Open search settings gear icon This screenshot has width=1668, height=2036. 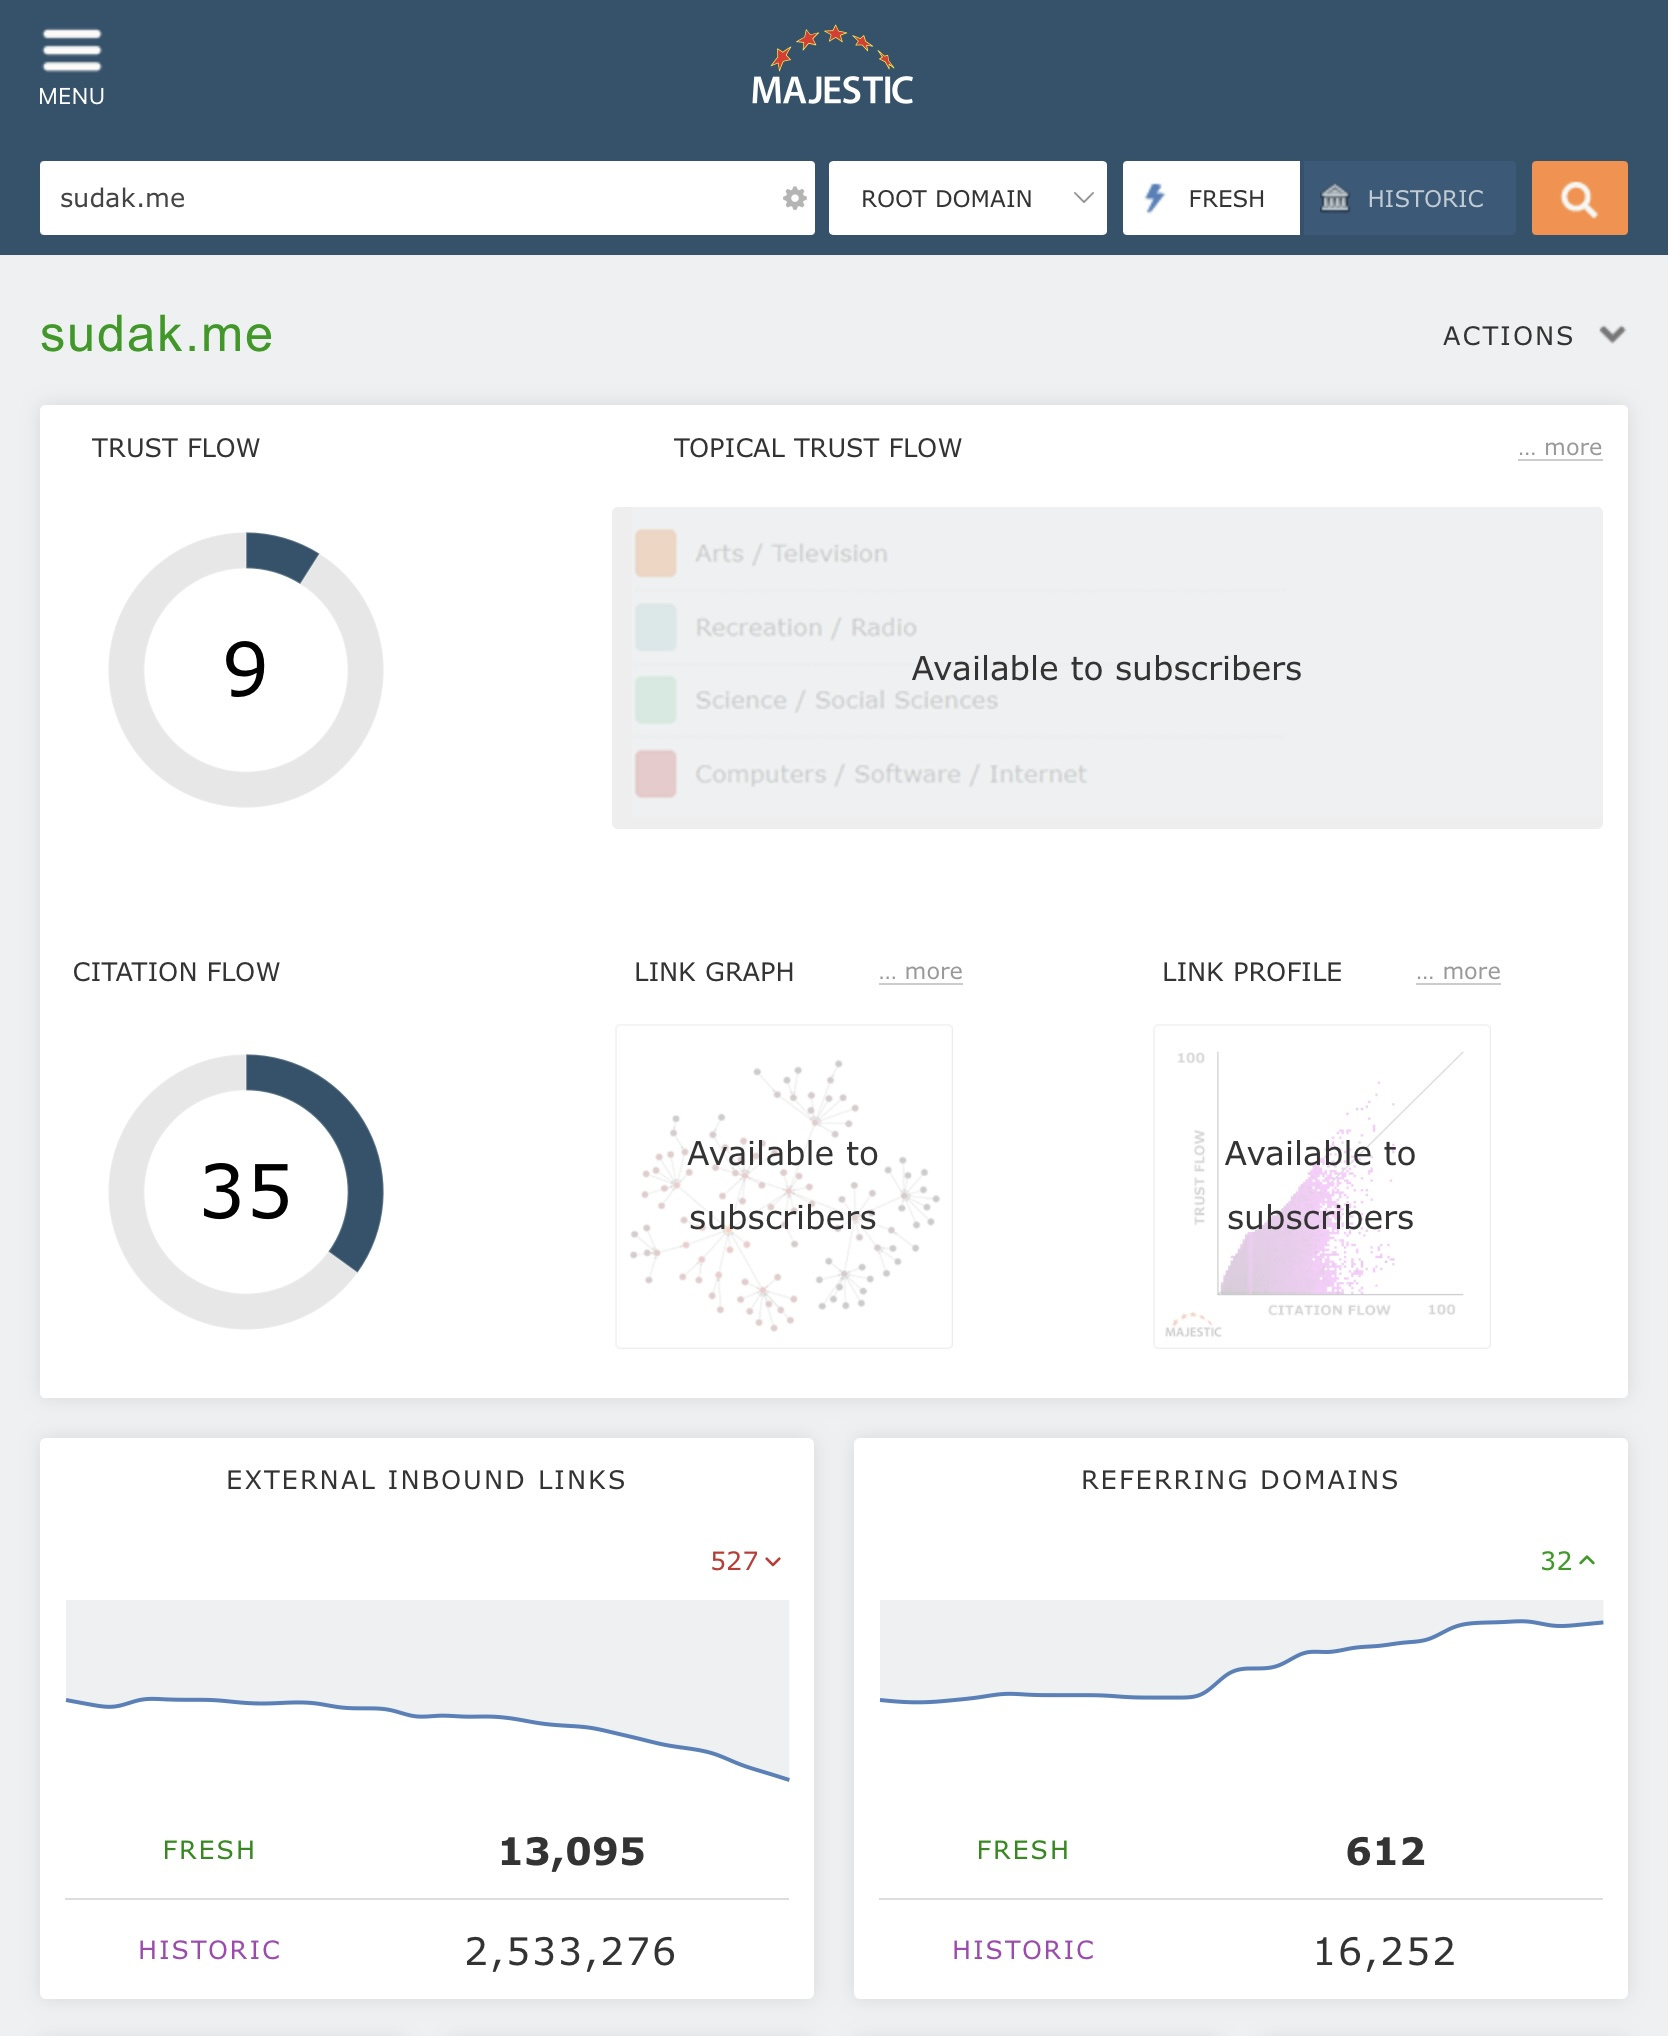(794, 198)
